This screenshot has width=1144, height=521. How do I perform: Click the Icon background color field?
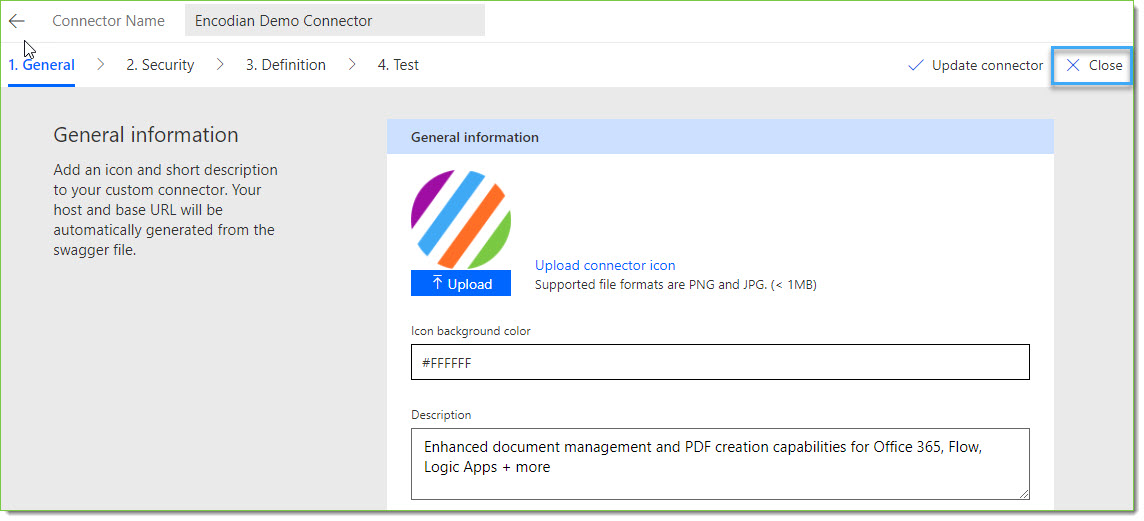pos(720,362)
